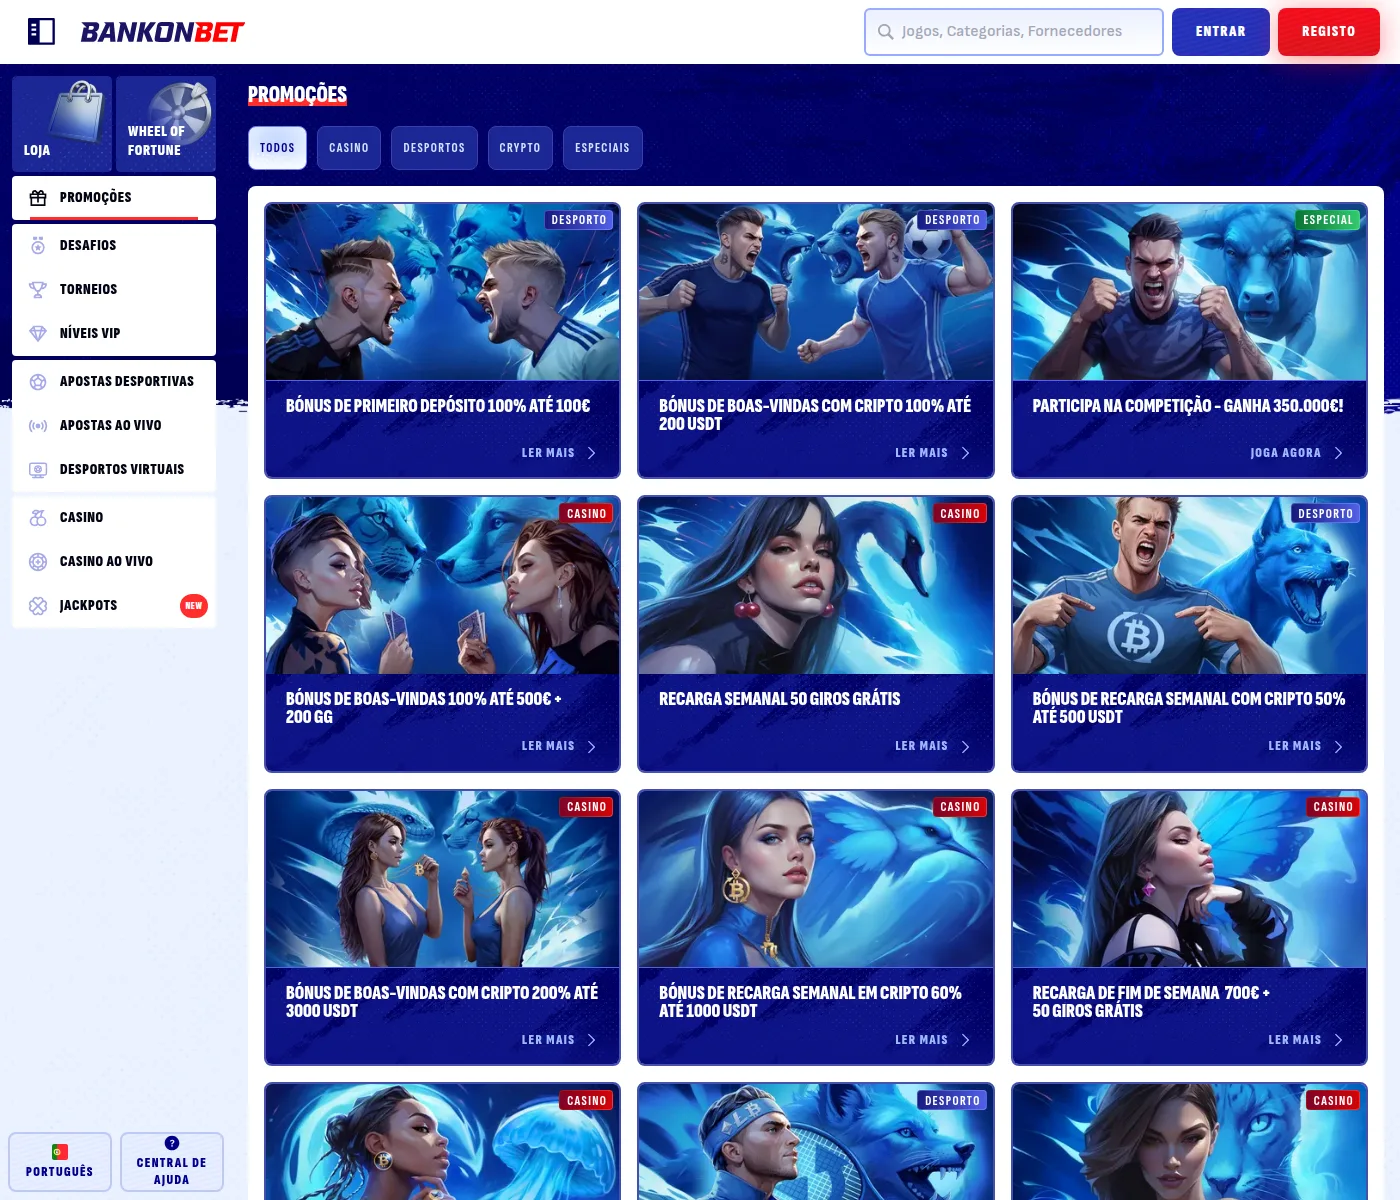Click Joga Agora on competition card
This screenshot has height=1200, width=1400.
click(x=1285, y=453)
